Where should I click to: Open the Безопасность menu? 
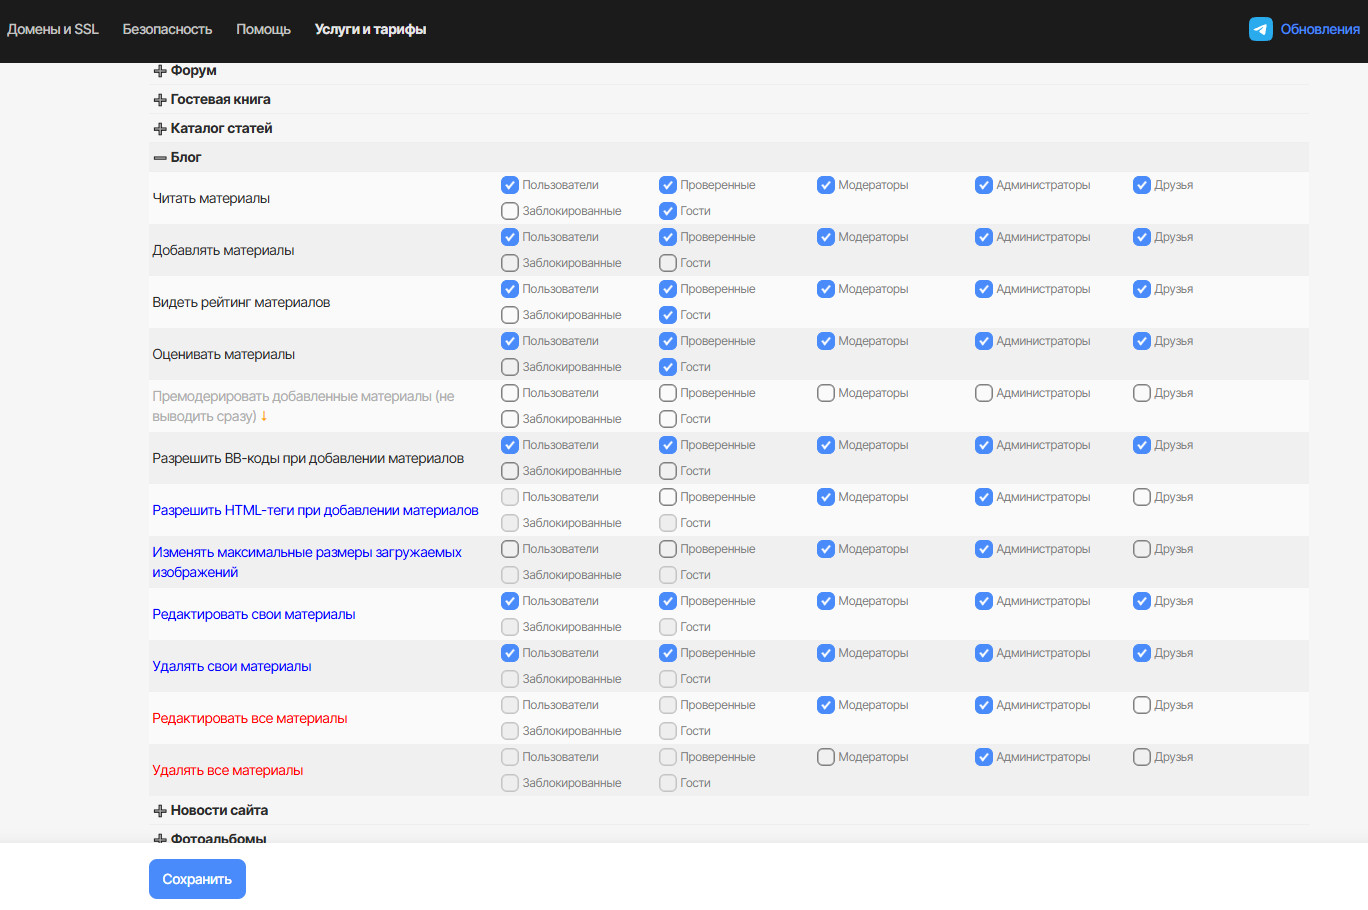point(167,29)
